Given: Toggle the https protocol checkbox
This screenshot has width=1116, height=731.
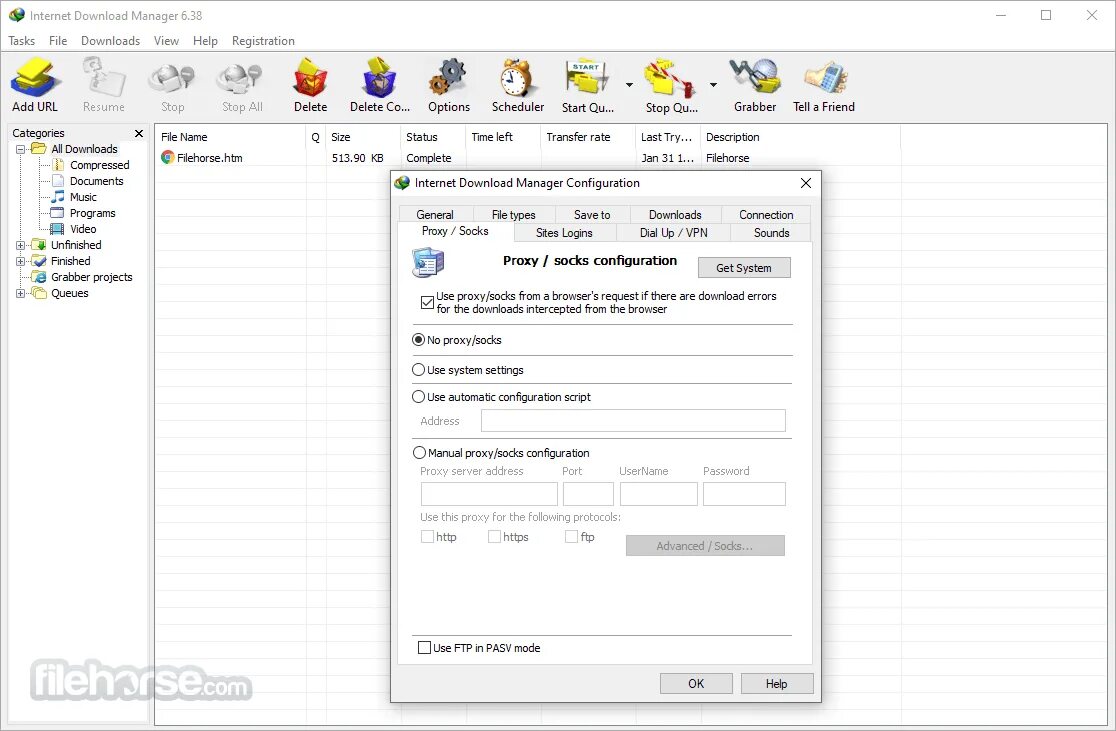Looking at the screenshot, I should (x=494, y=537).
